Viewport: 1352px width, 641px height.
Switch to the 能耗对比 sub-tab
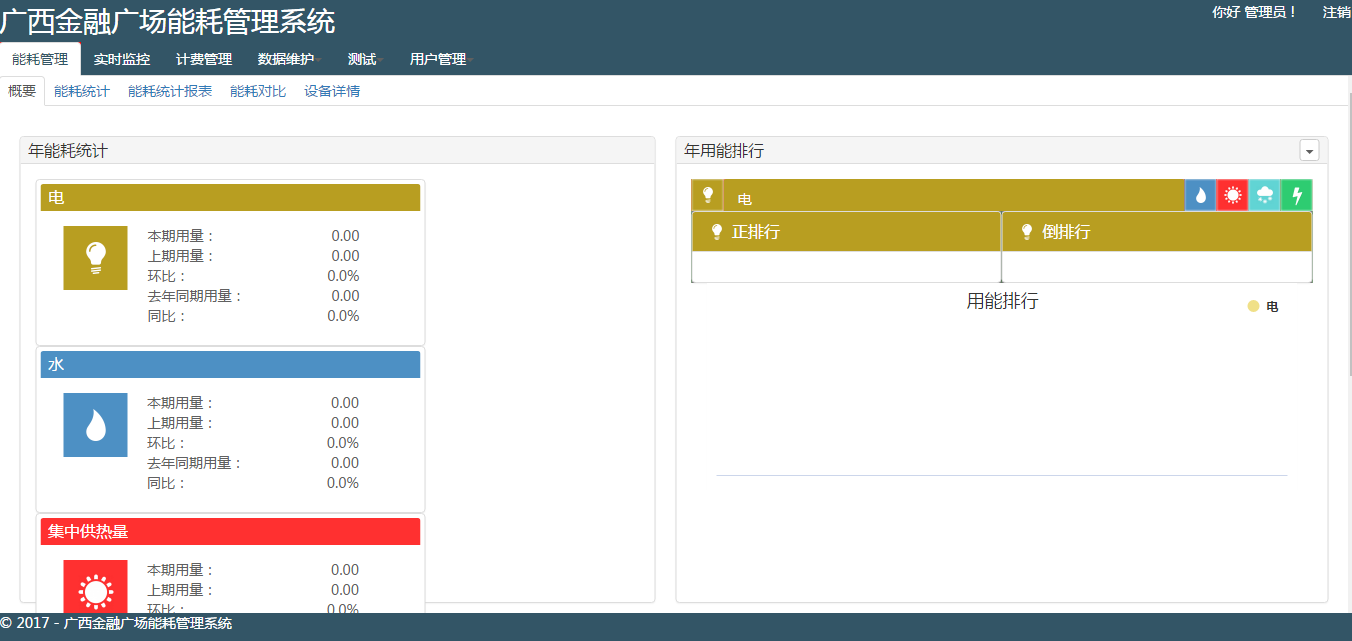tap(258, 91)
